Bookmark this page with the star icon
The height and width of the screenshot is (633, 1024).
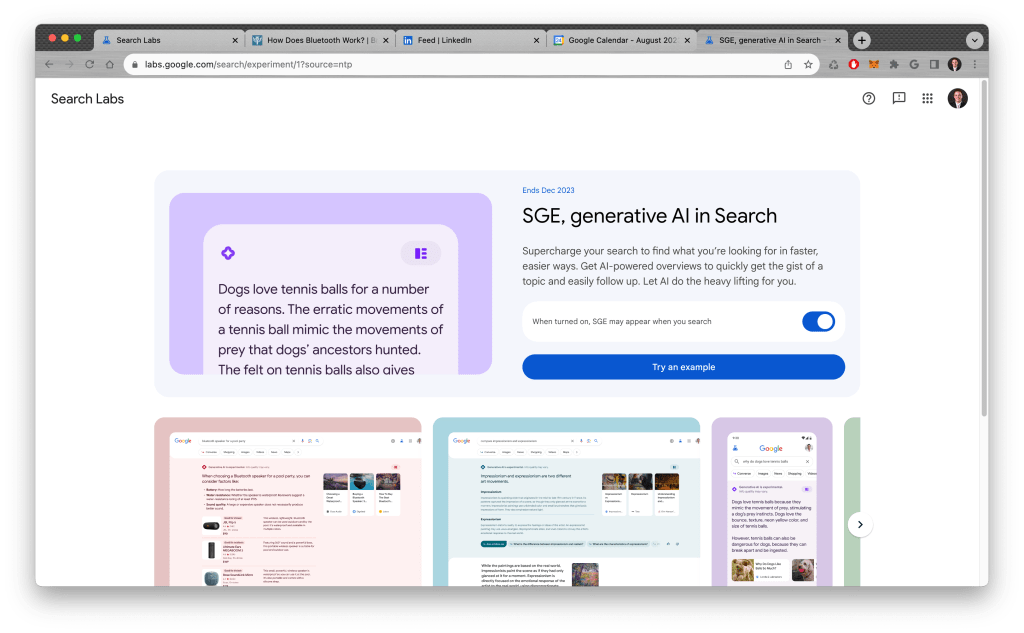(808, 64)
